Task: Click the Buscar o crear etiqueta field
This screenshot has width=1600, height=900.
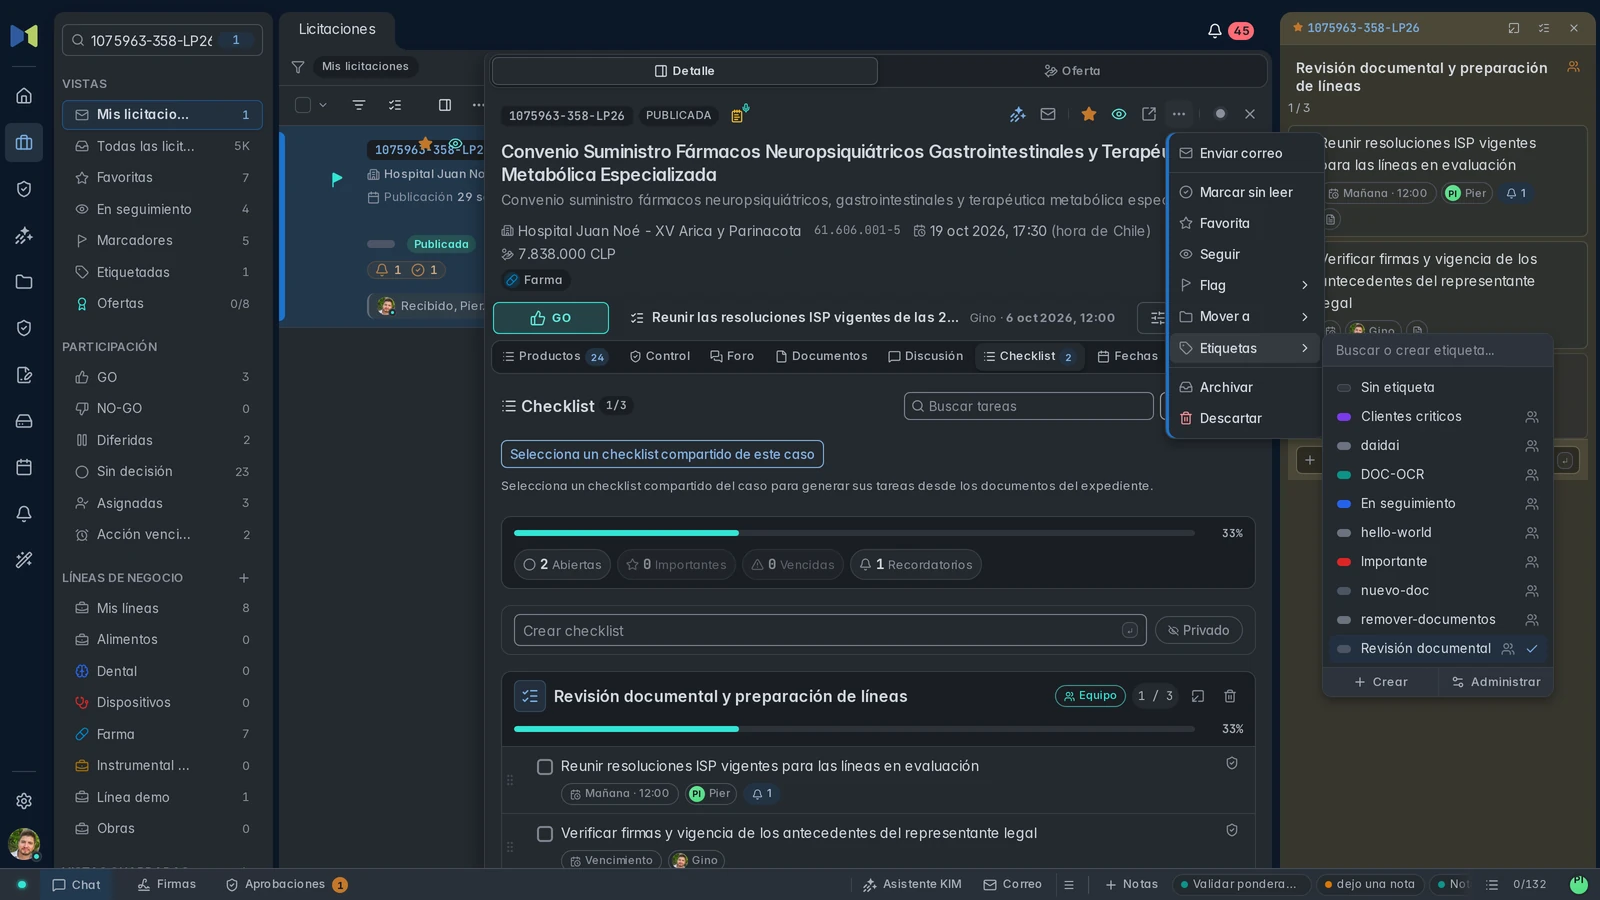Action: click(1438, 350)
